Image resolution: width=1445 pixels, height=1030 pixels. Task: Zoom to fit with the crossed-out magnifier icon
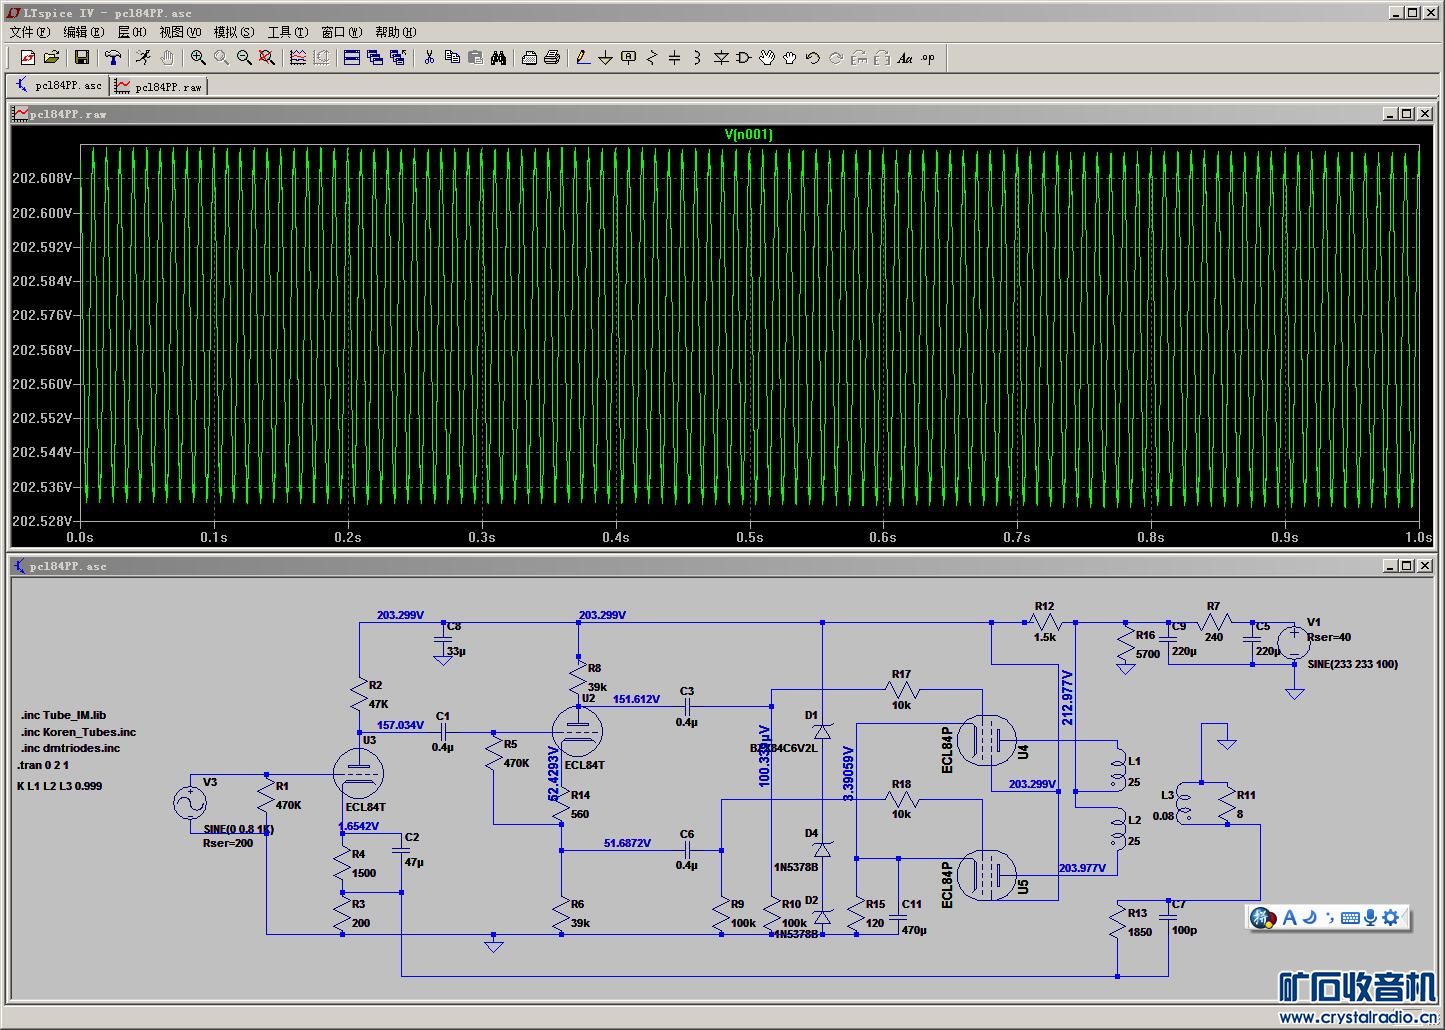click(267, 58)
